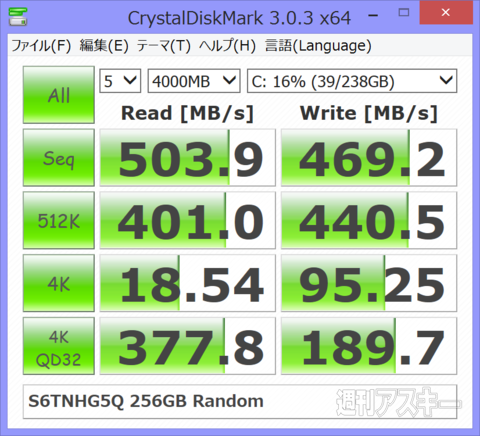Click the Read [MB/s] column header
The image size is (480, 436).
pyautogui.click(x=187, y=113)
